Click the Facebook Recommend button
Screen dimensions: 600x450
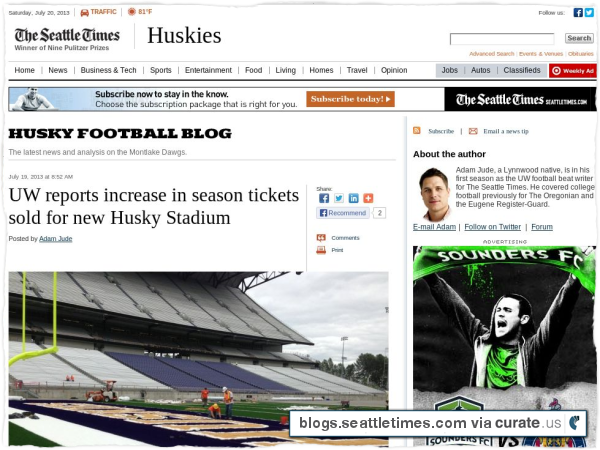tap(343, 213)
